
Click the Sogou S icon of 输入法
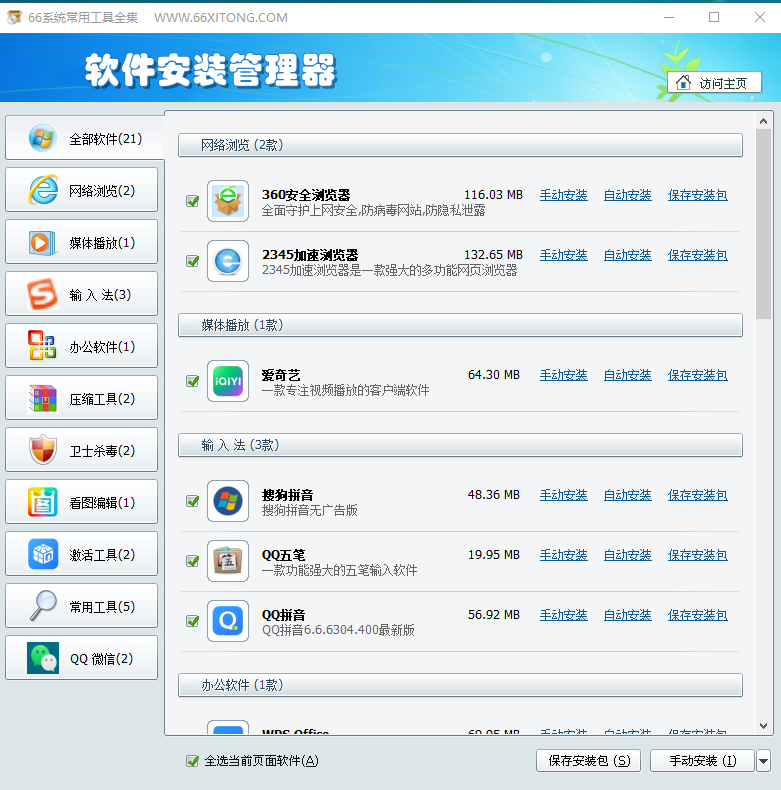pyautogui.click(x=42, y=294)
